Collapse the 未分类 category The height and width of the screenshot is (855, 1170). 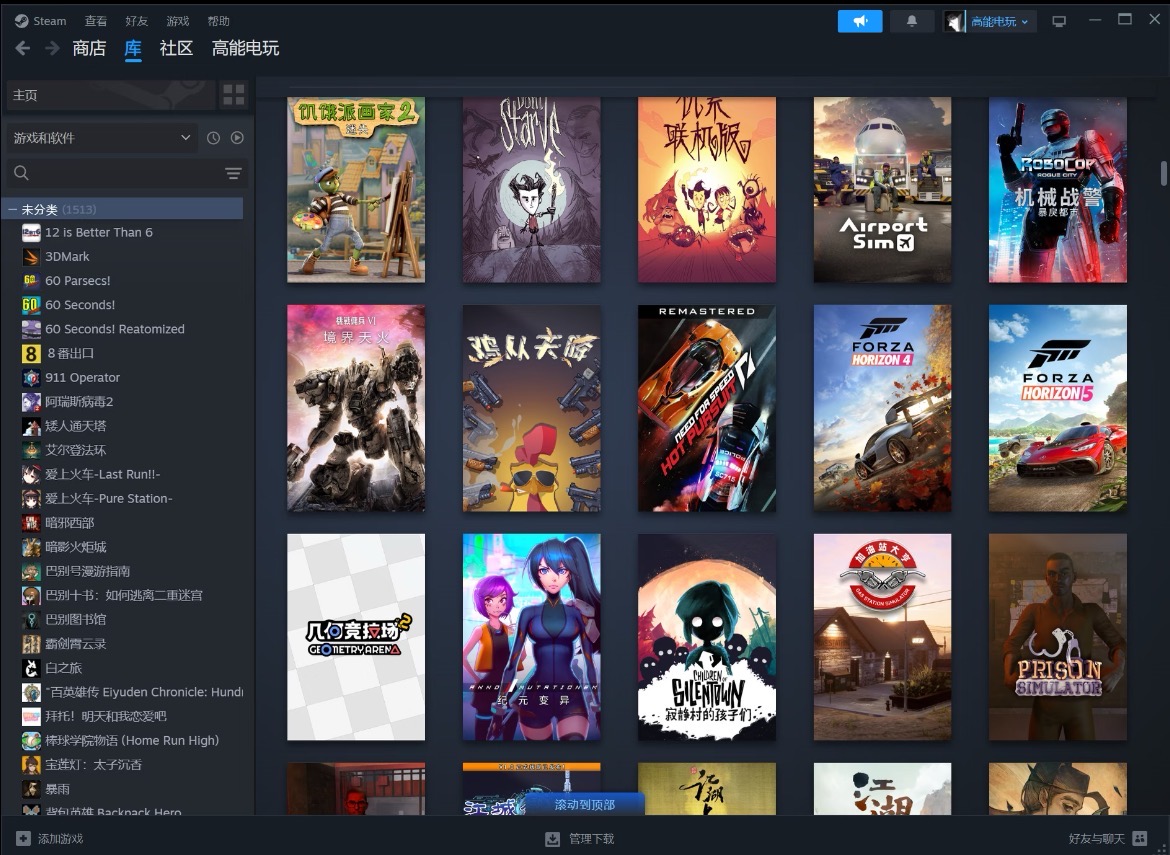tap(13, 209)
